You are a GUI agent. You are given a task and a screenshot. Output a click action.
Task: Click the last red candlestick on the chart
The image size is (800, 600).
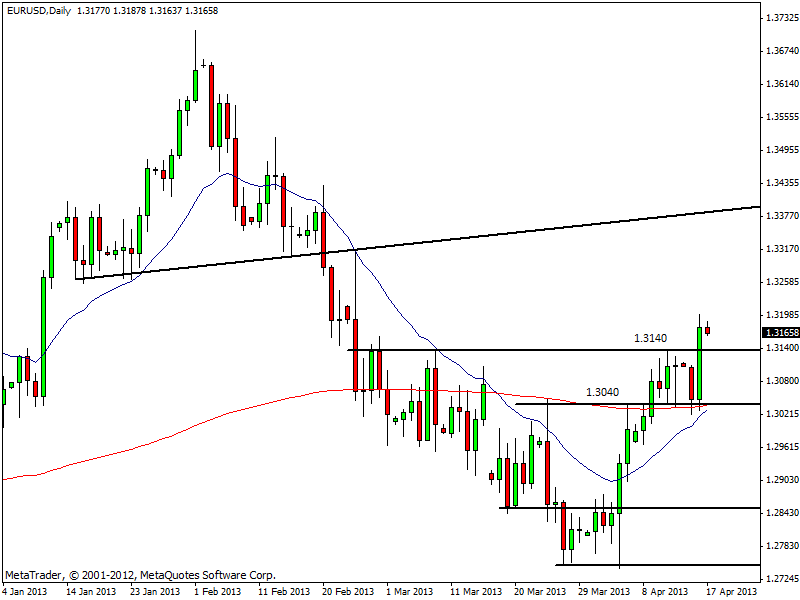pos(707,329)
